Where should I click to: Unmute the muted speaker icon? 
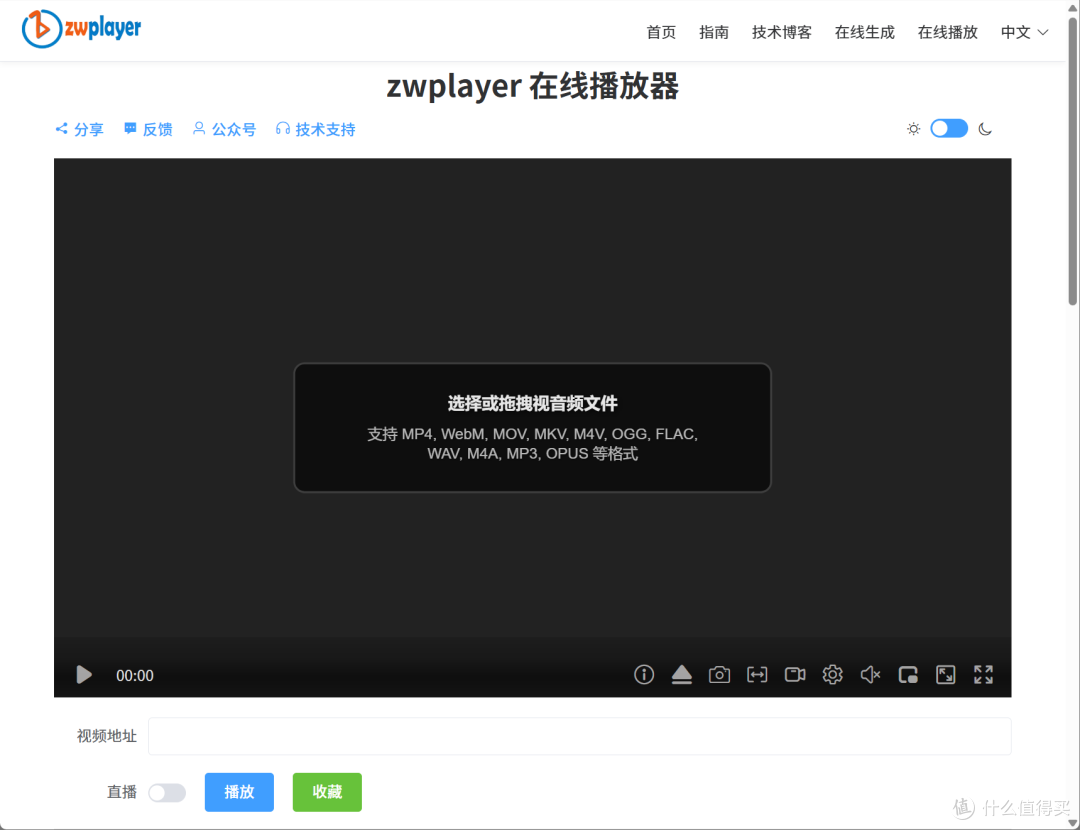click(x=871, y=674)
